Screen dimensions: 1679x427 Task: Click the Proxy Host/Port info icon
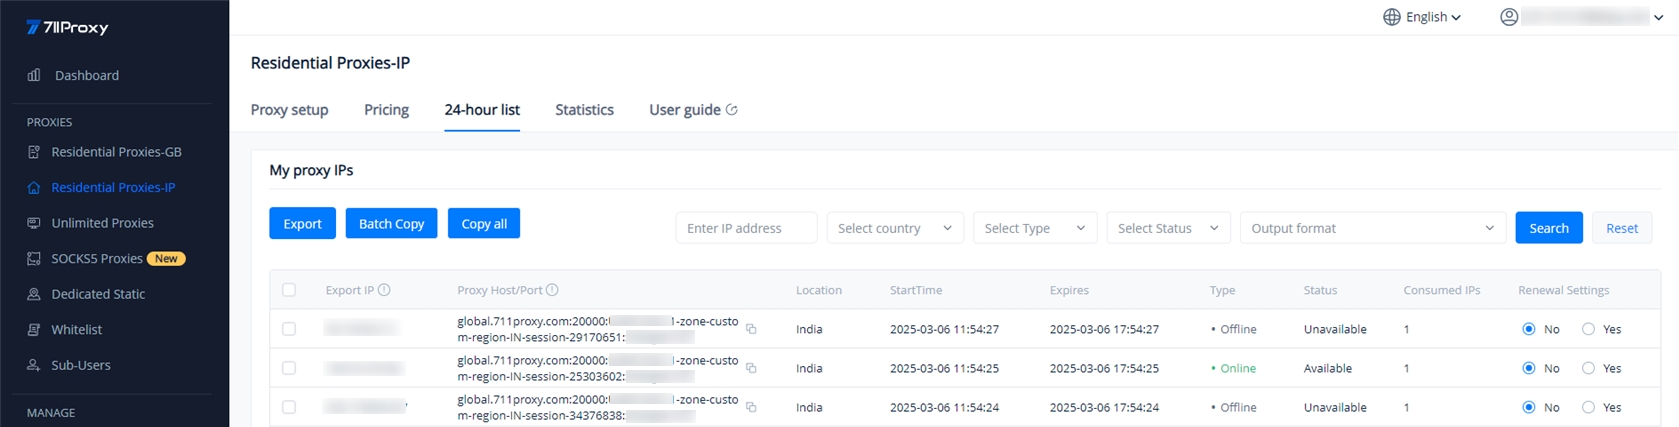point(552,290)
